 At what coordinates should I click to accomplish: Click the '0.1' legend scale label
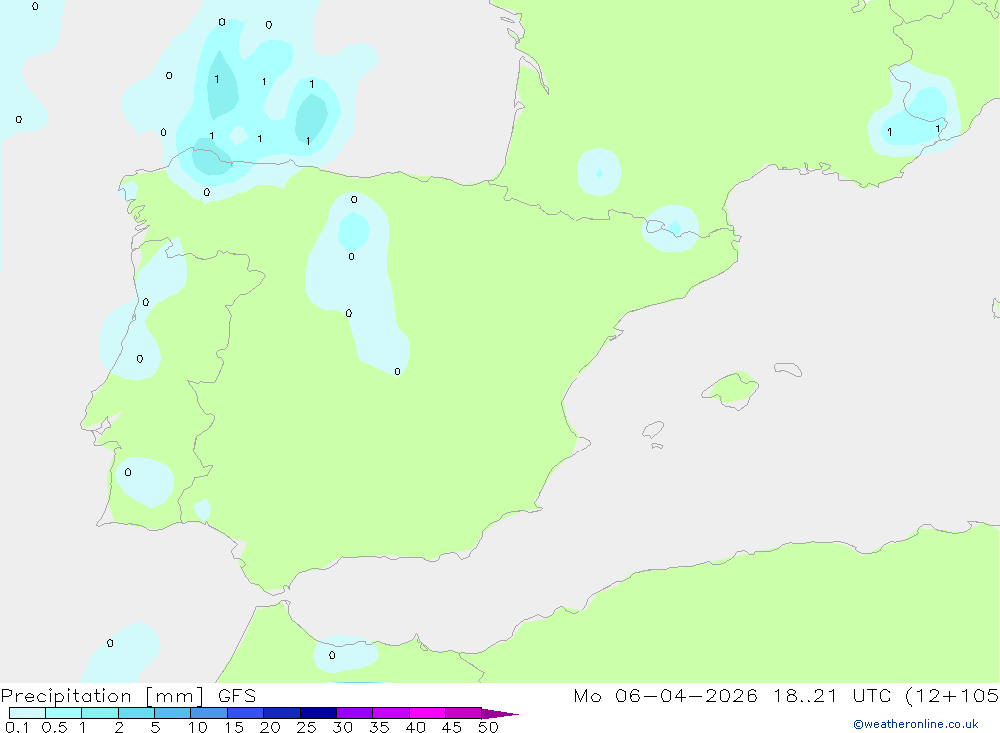17,727
